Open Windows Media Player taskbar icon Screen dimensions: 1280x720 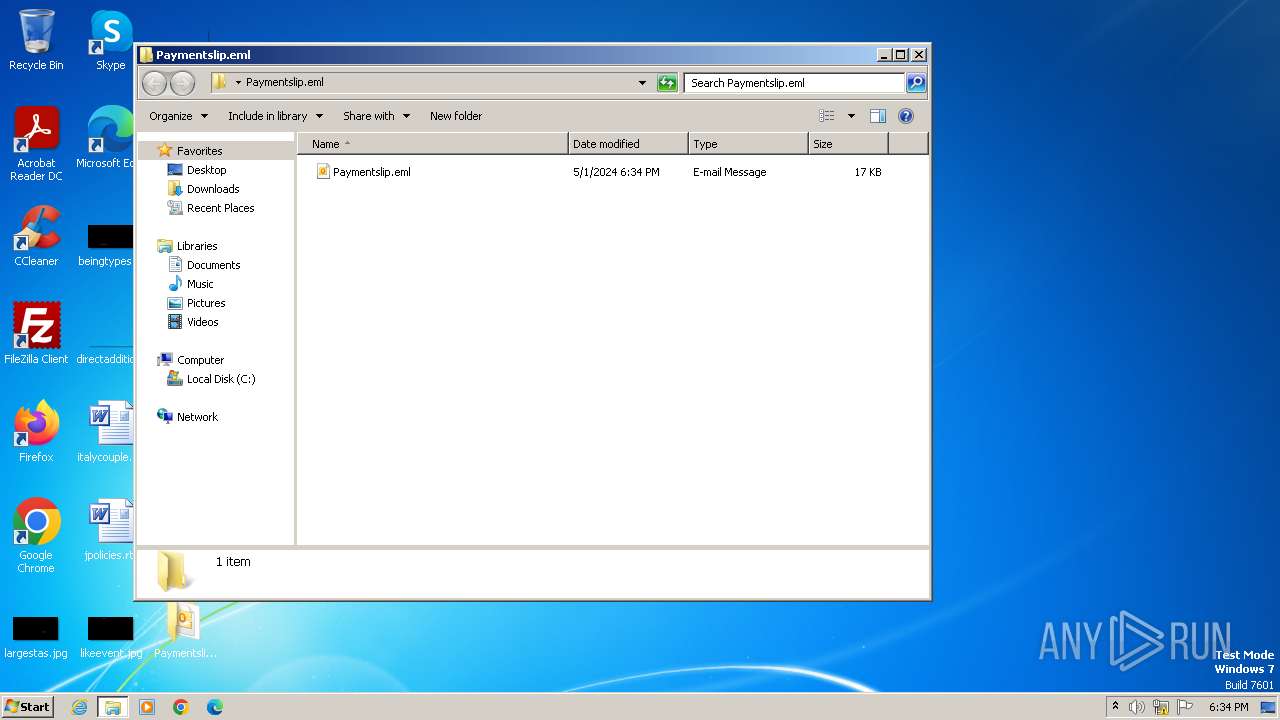coord(147,707)
